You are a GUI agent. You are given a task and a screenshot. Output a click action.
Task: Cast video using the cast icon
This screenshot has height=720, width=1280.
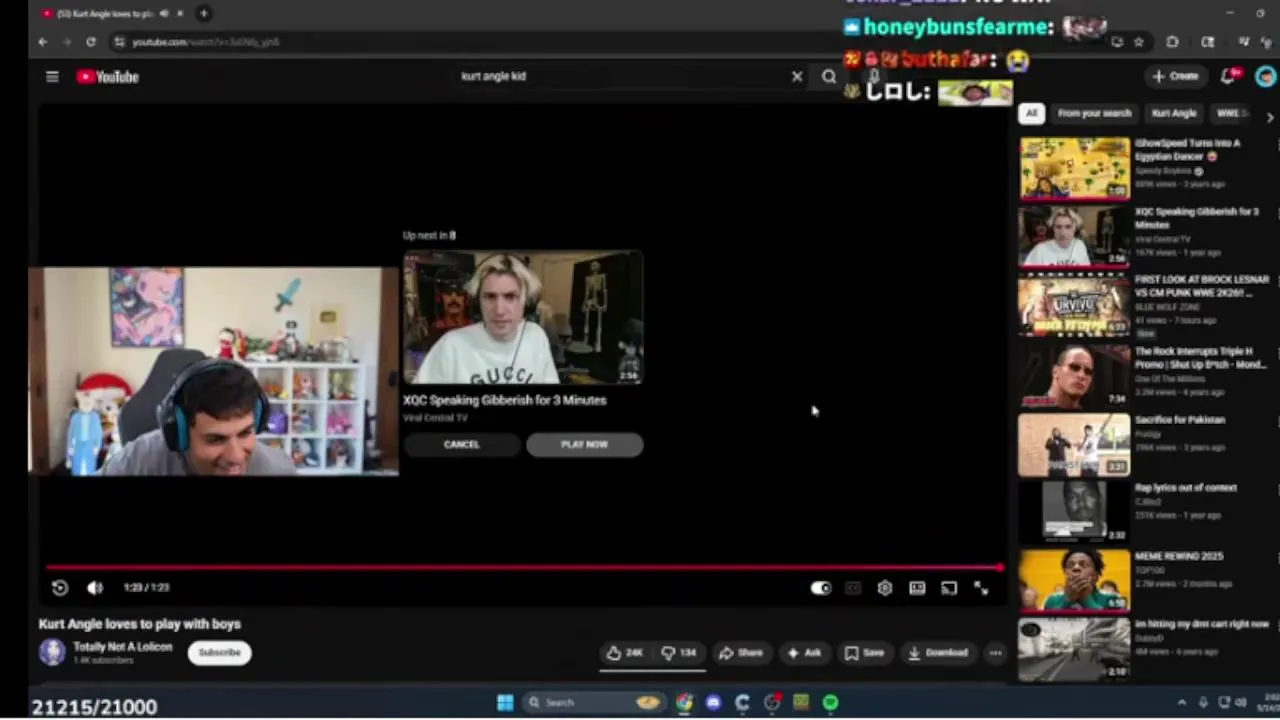click(949, 588)
